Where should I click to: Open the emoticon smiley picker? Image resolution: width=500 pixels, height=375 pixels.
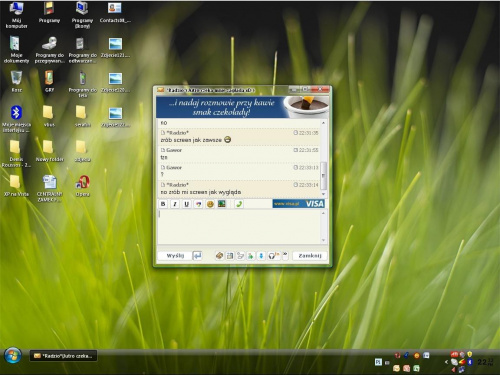(x=210, y=204)
